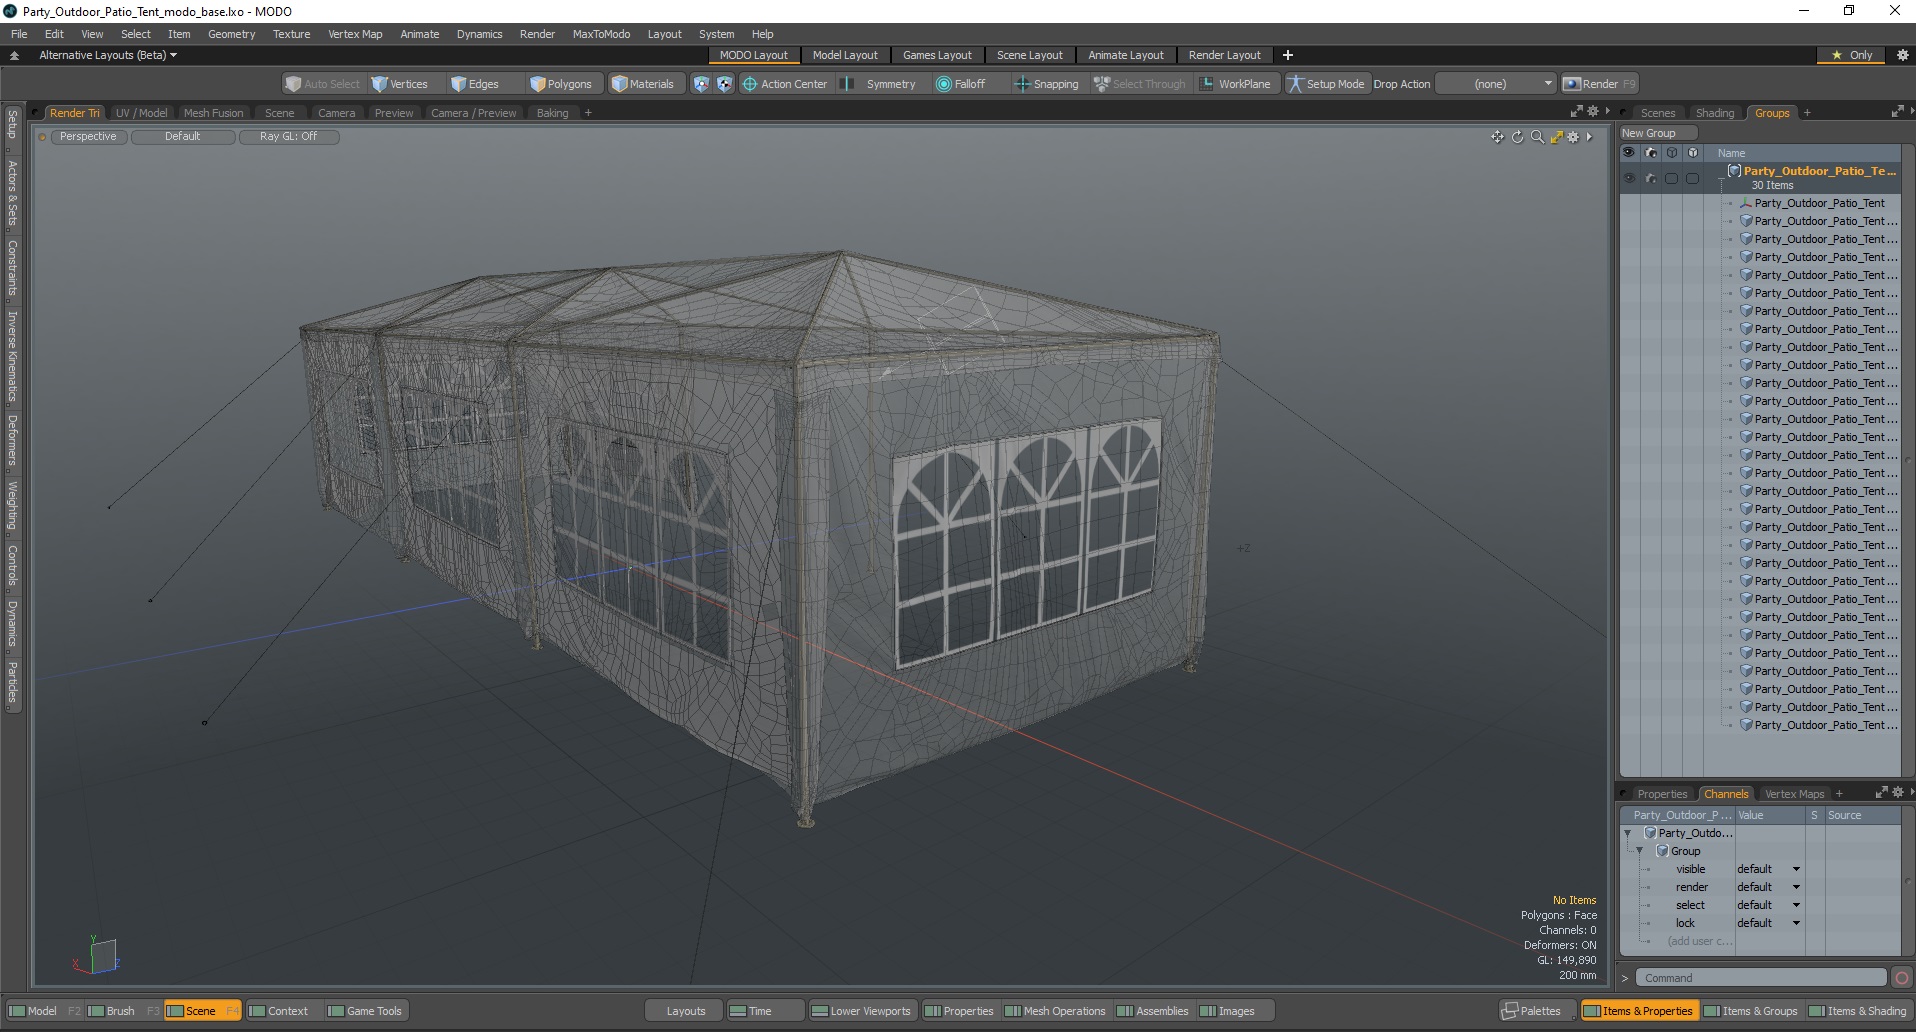
Task: Switch to Render Layout tab
Action: (x=1224, y=55)
